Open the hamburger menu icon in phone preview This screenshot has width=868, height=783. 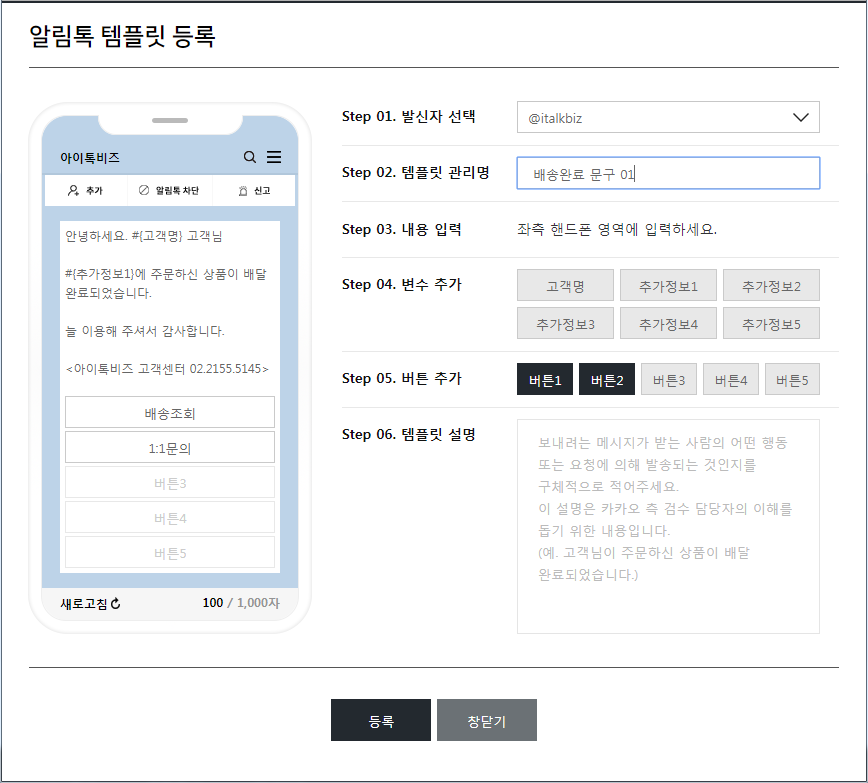(274, 157)
